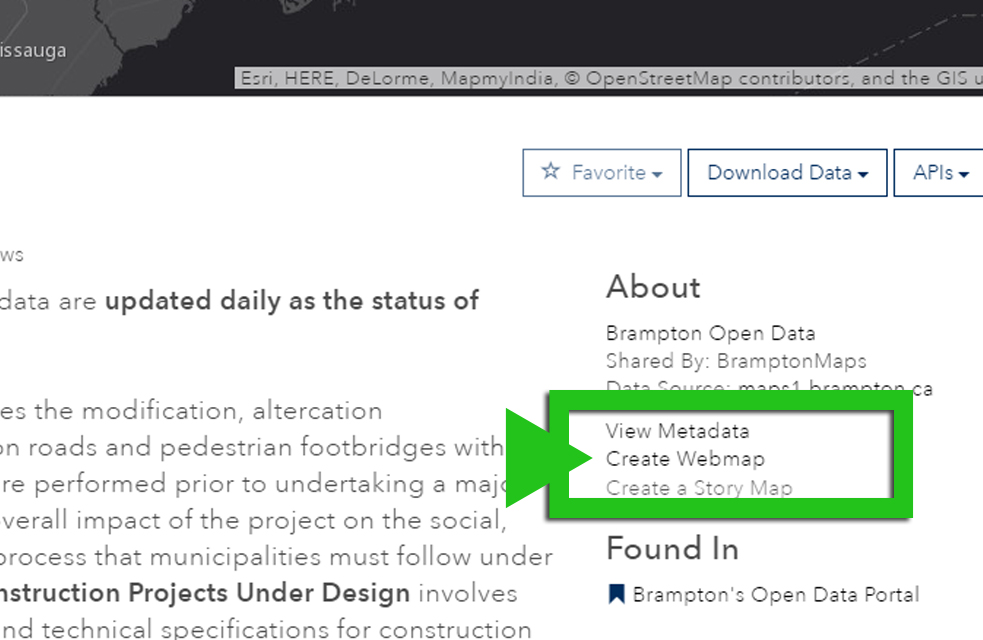Screen dimensions: 983x640
Task: Click the bookmark icon beside Brampton's Open Data Portal
Action: (614, 595)
